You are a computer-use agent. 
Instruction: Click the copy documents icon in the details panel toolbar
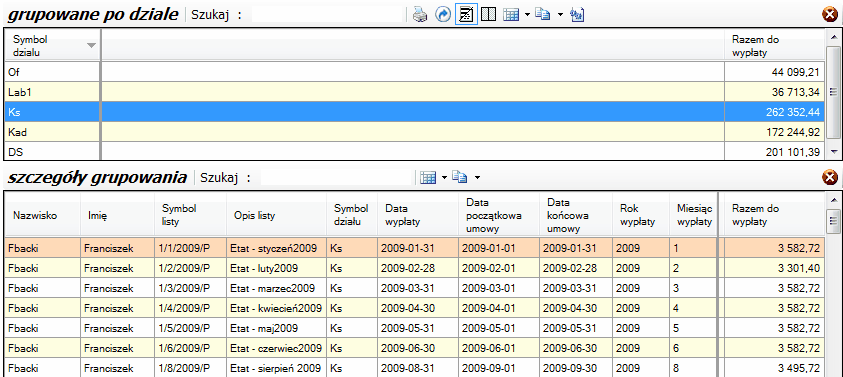[x=460, y=177]
